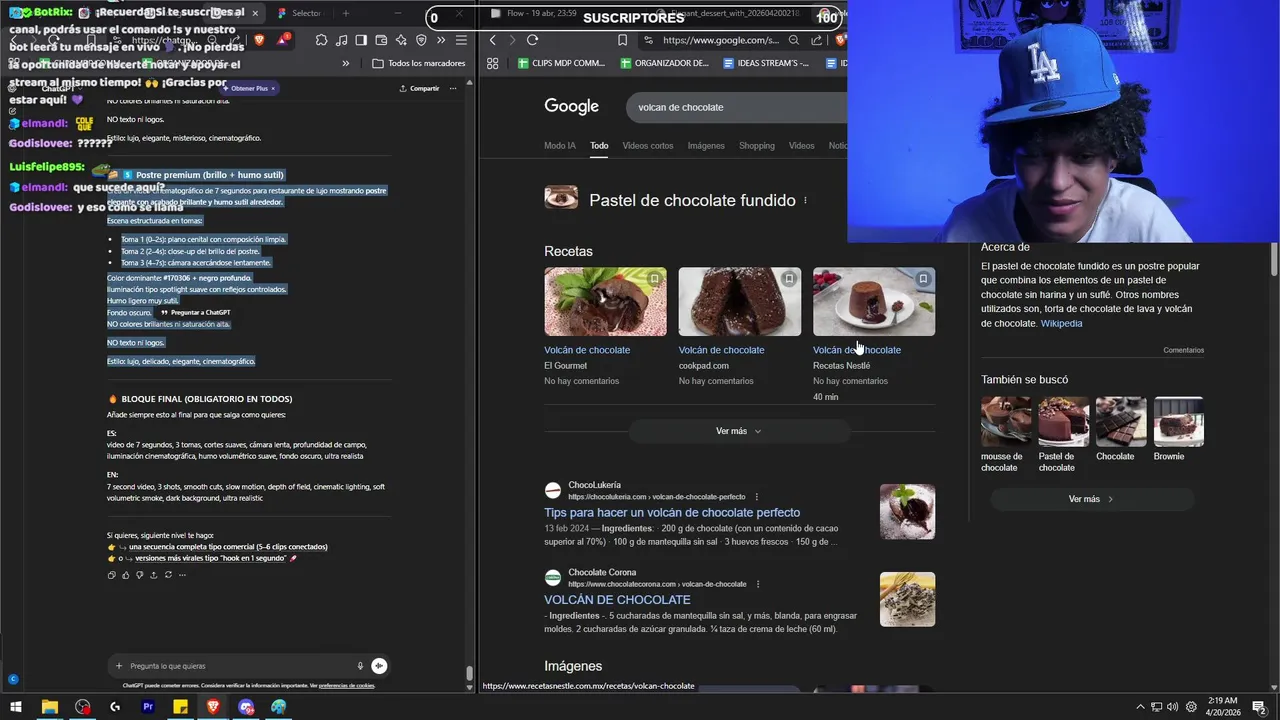Click zoom magnifier icon in Google address bar
This screenshot has height=720, width=1280.
click(x=794, y=40)
